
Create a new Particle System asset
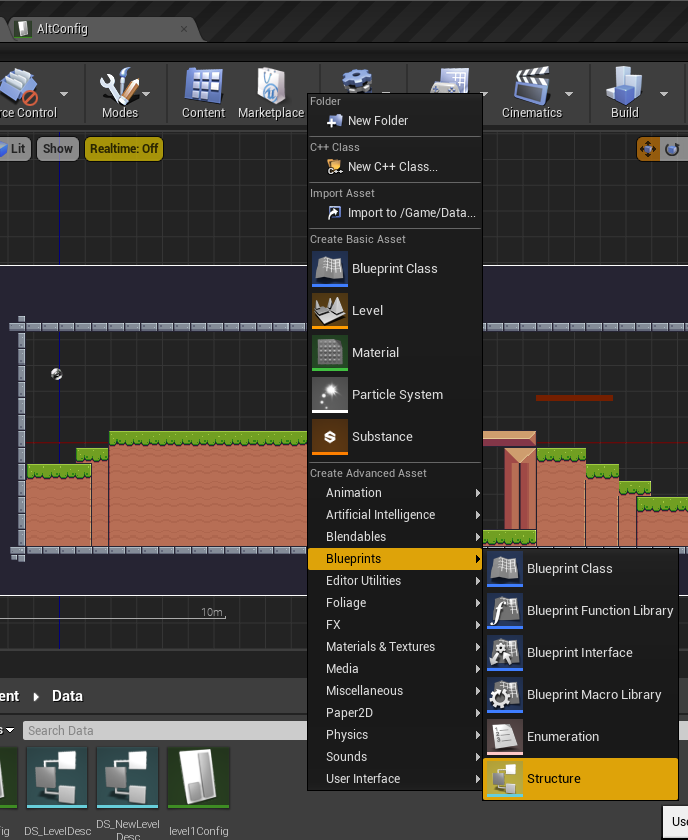point(395,395)
